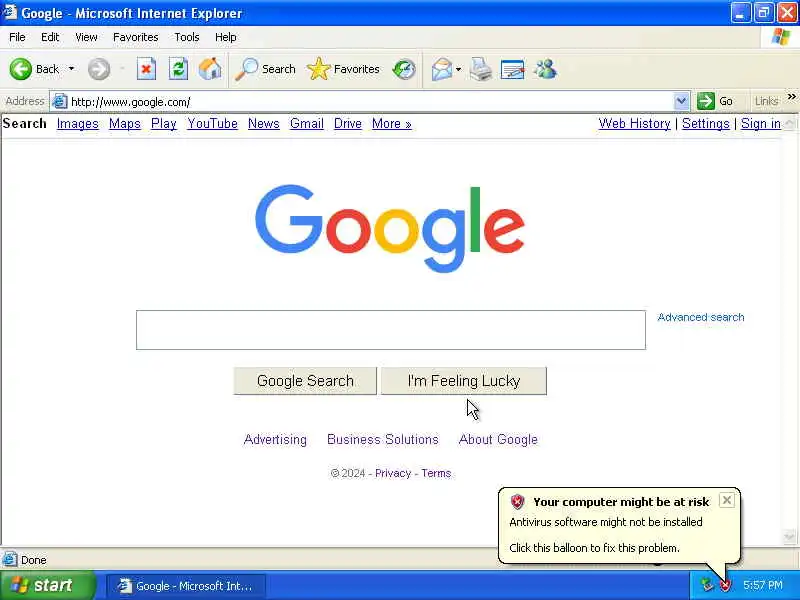Expand the Mail button dropdown arrow
Viewport: 800px width, 600px height.
(x=458, y=69)
